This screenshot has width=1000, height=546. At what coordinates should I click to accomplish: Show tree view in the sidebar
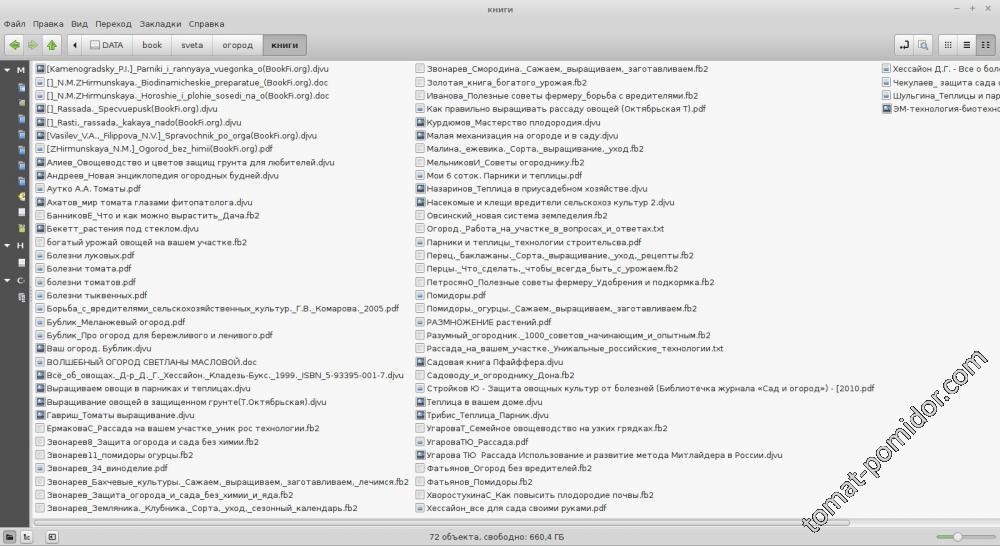pyautogui.click(x=27, y=537)
